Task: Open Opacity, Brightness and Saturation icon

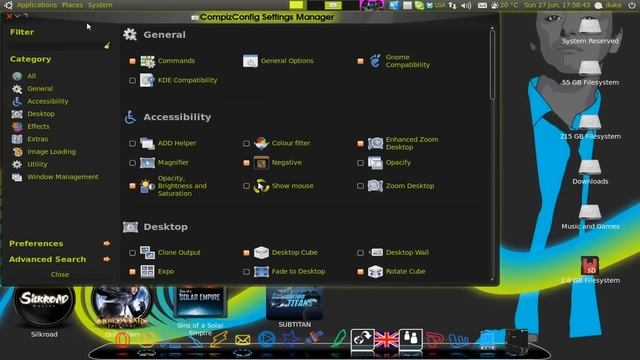Action: click(x=147, y=186)
